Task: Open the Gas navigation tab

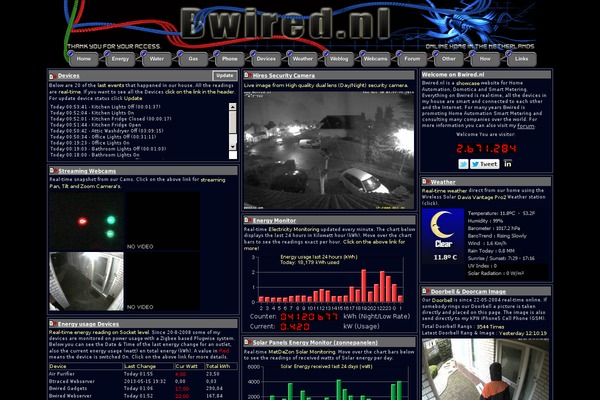Action: click(x=193, y=59)
